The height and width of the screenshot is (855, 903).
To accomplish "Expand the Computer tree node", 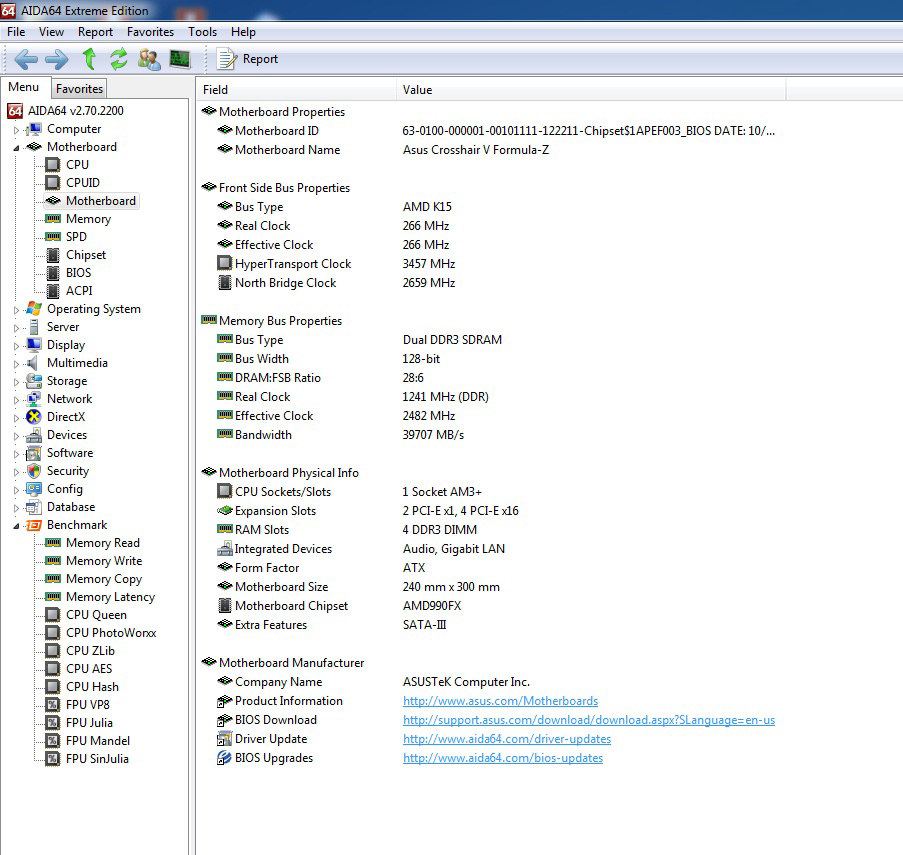I will point(17,130).
